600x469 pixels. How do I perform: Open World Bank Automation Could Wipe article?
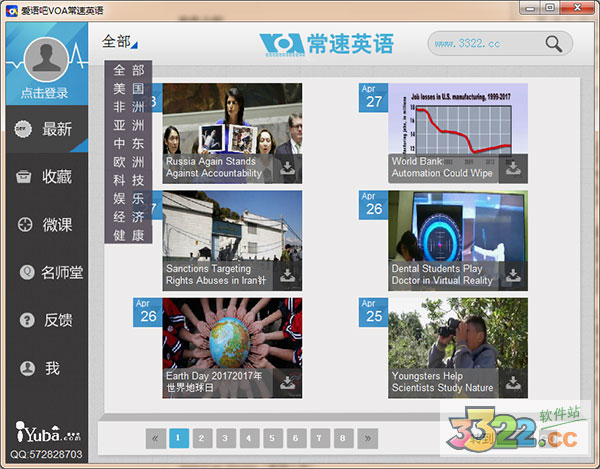point(458,133)
